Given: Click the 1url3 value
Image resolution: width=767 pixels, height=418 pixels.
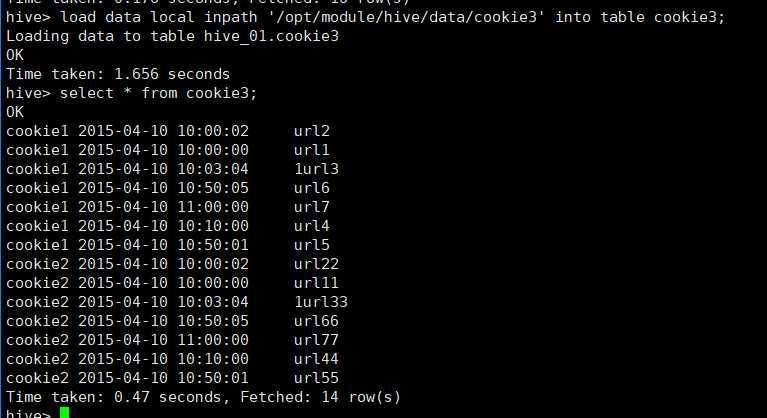Looking at the screenshot, I should pyautogui.click(x=316, y=169).
